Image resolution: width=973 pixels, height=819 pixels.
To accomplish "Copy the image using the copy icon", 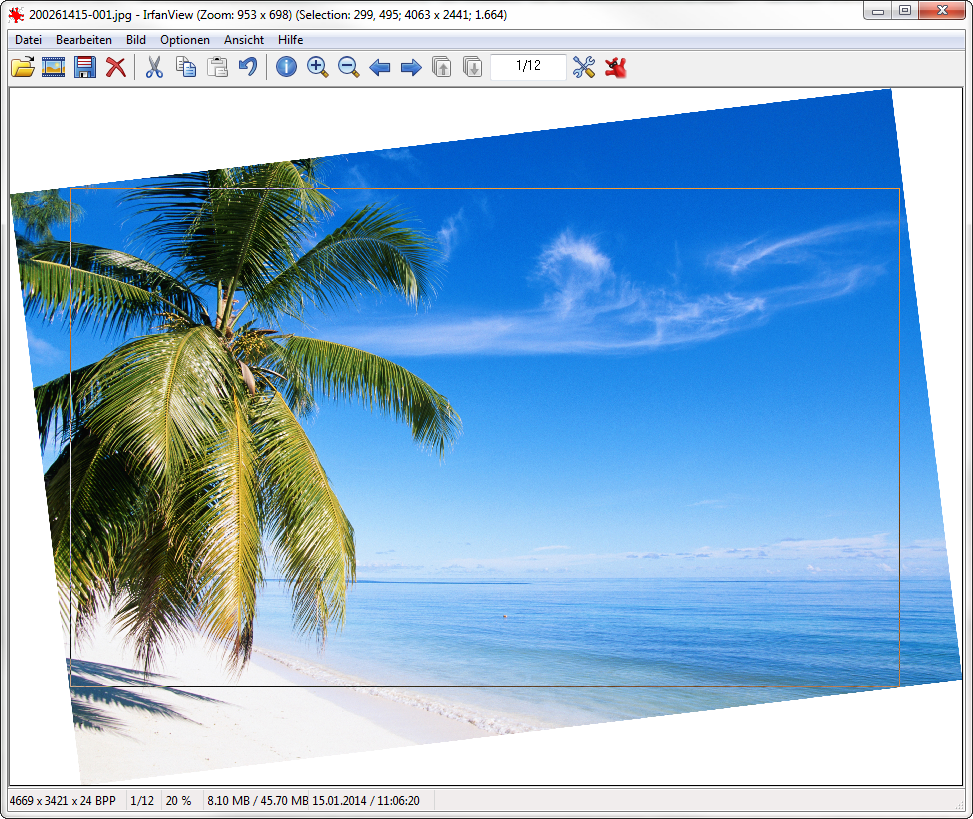I will (186, 68).
